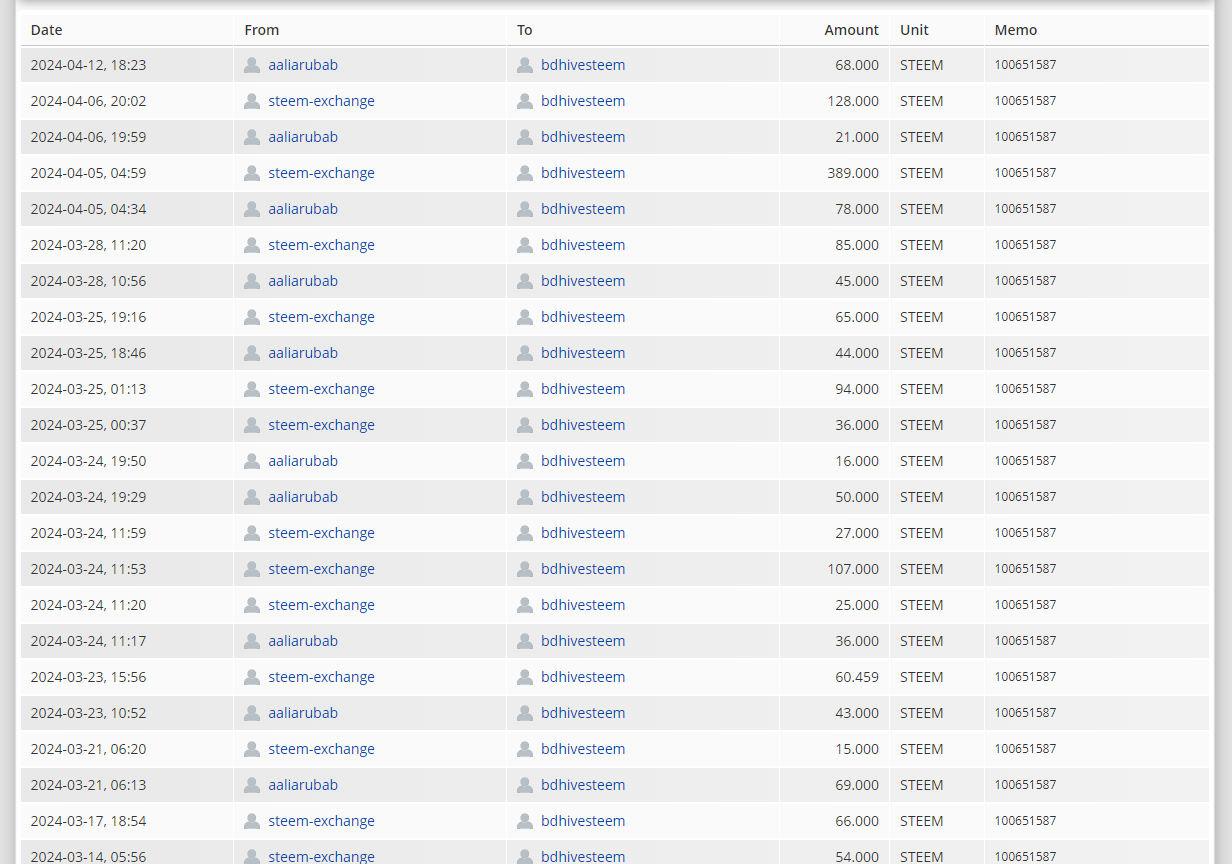Click memo 100651587 in 2024-03-21, 06:13 row
1232x864 pixels.
coord(1025,785)
